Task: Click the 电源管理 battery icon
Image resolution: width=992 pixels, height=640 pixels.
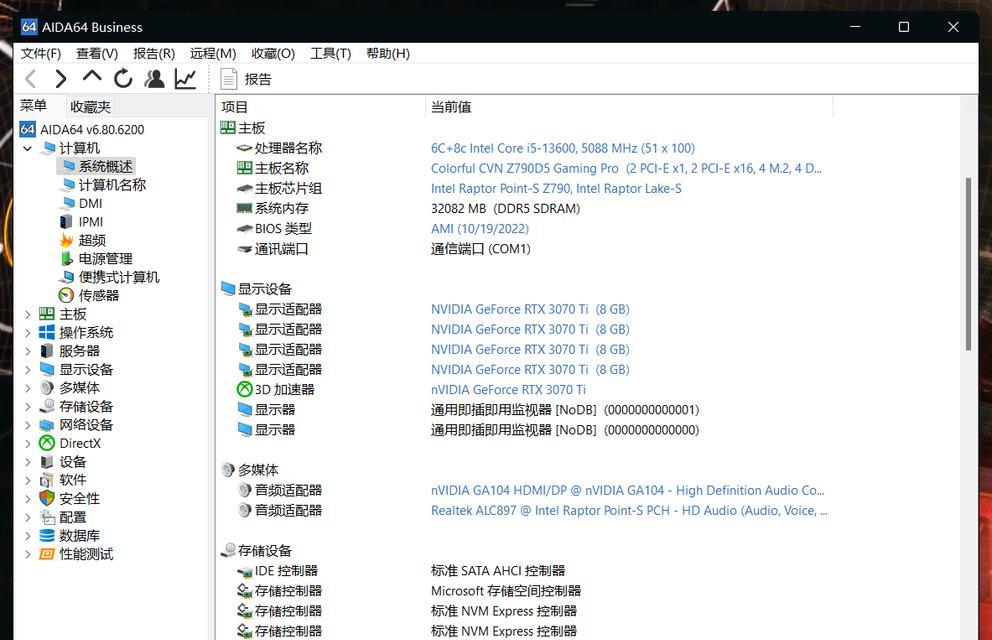Action: [x=66, y=259]
